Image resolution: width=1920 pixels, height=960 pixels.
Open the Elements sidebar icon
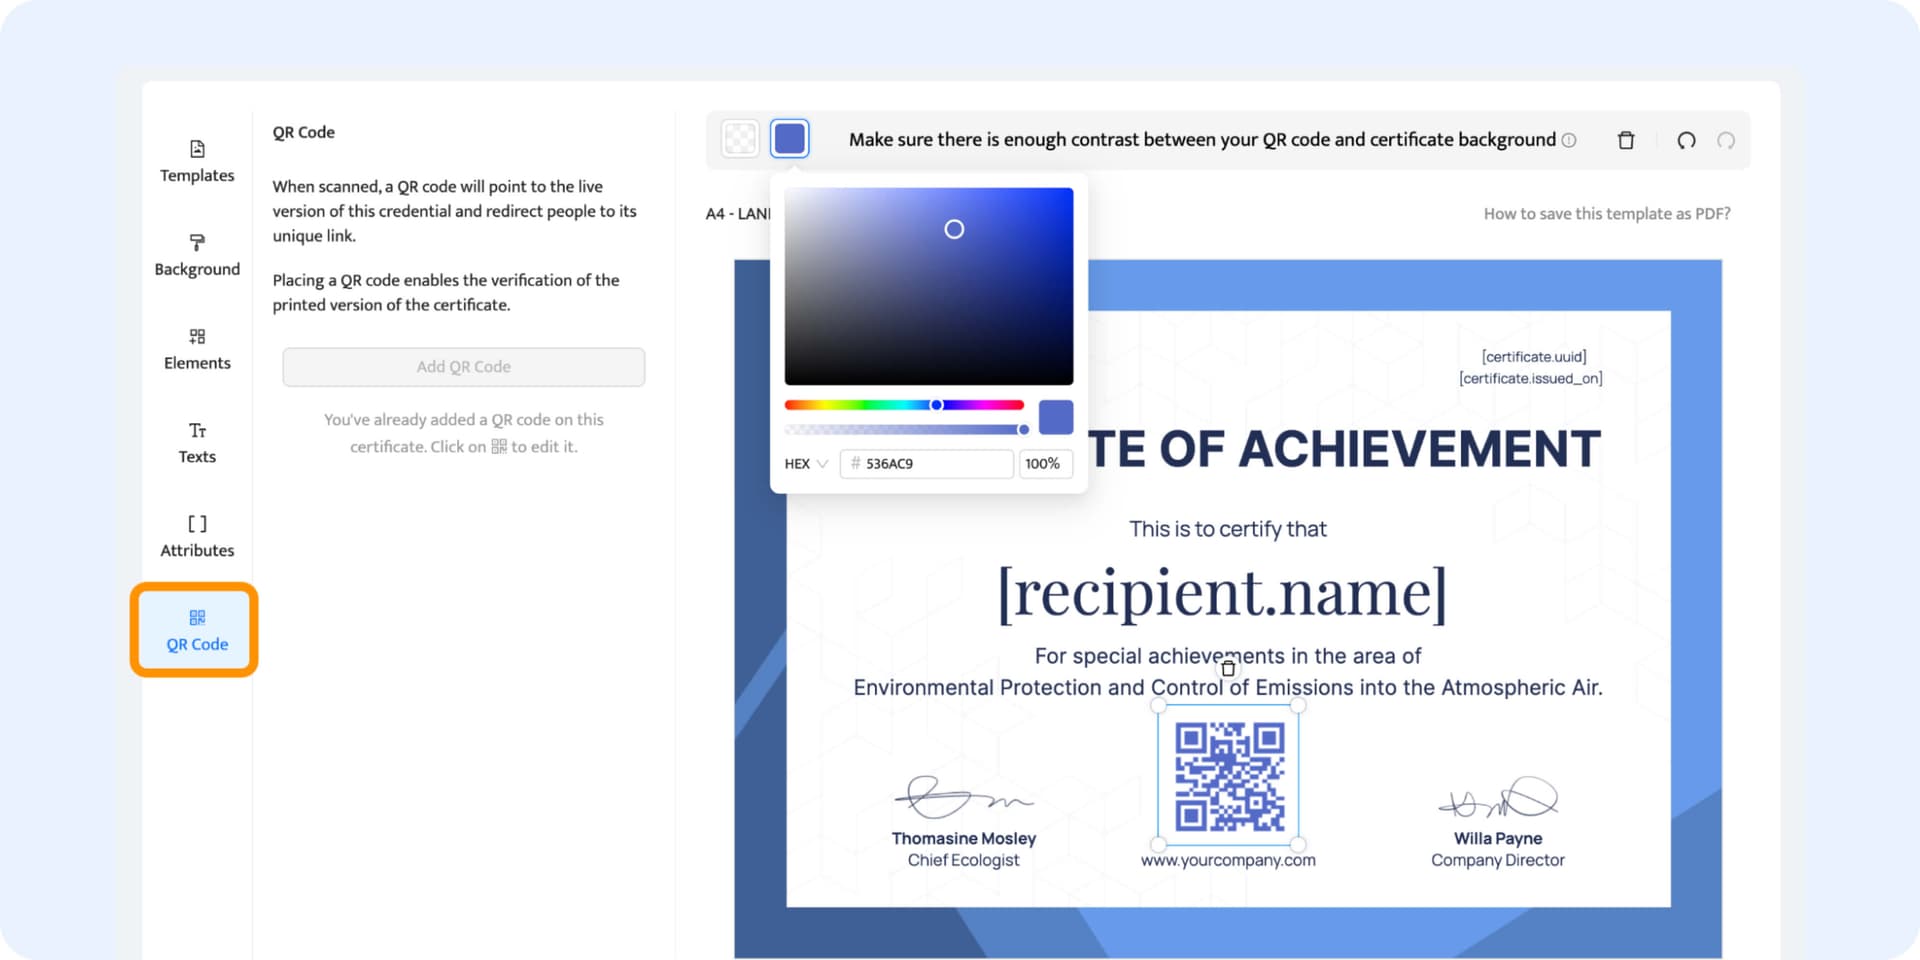click(197, 337)
